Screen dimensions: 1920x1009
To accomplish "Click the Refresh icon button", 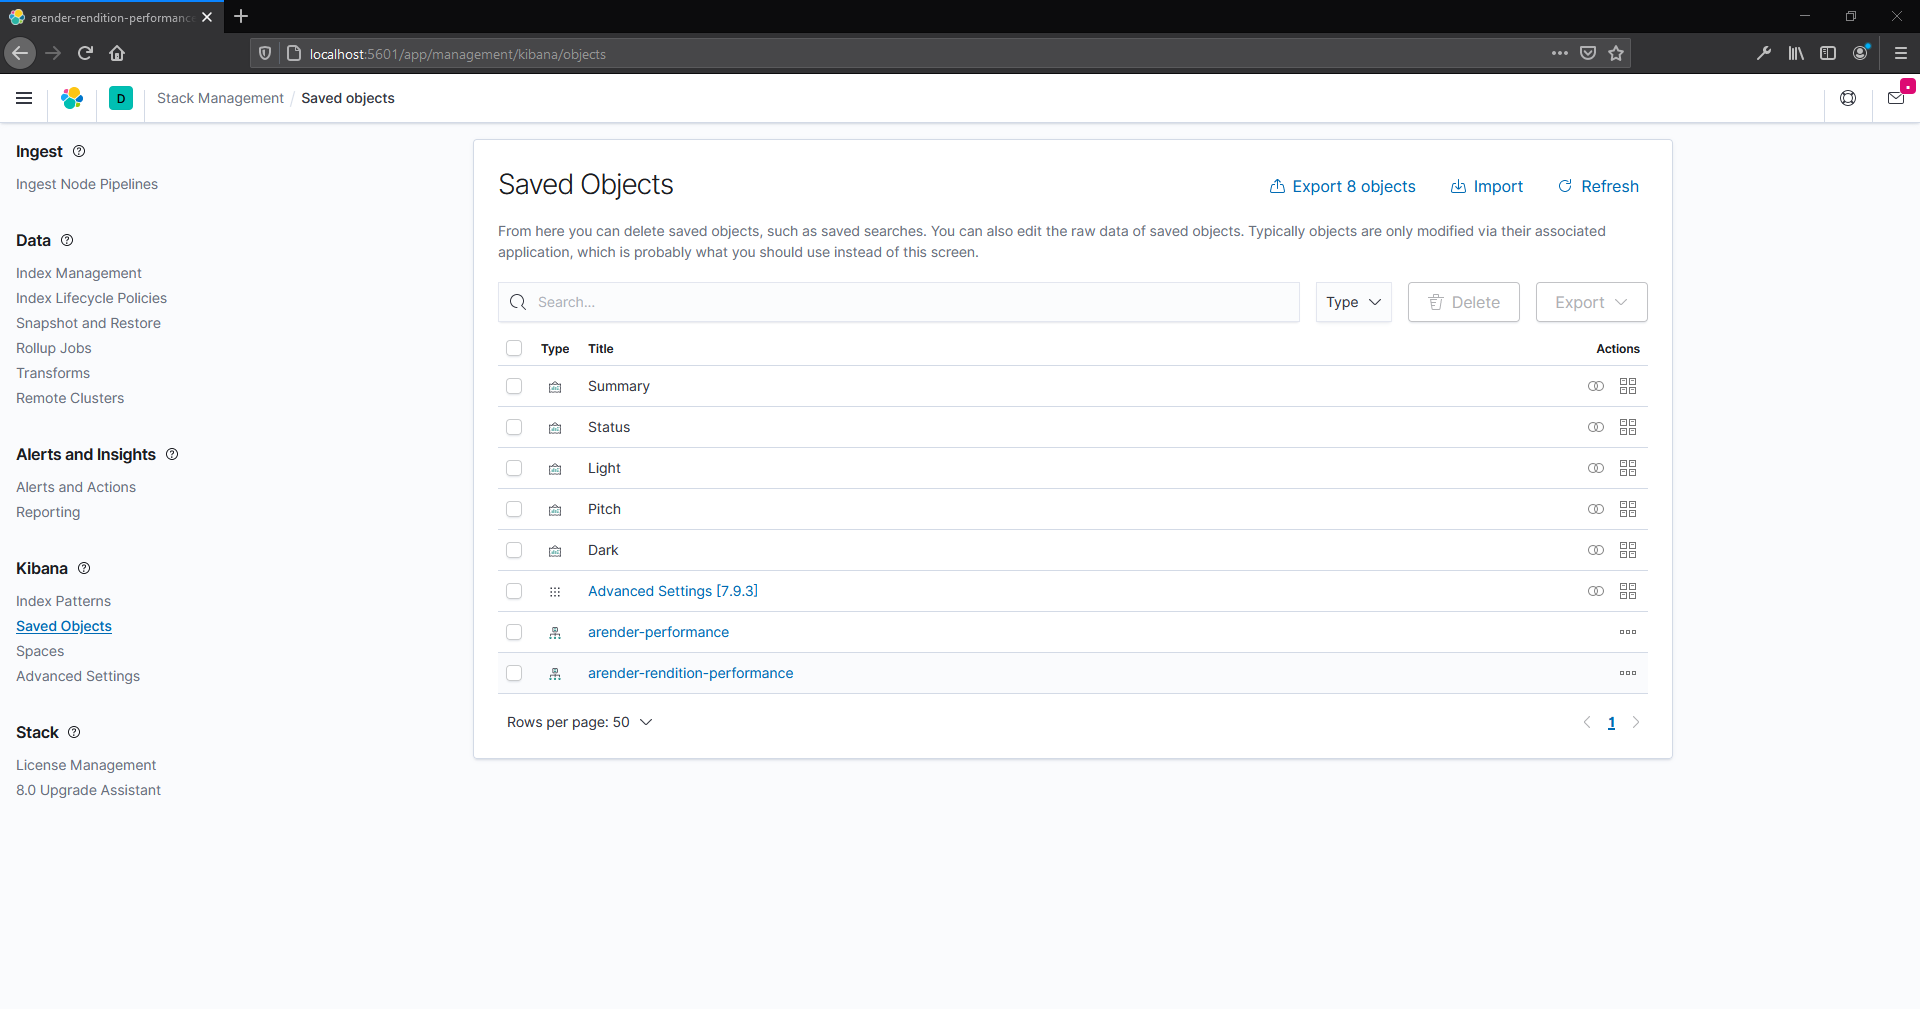I will [1598, 186].
